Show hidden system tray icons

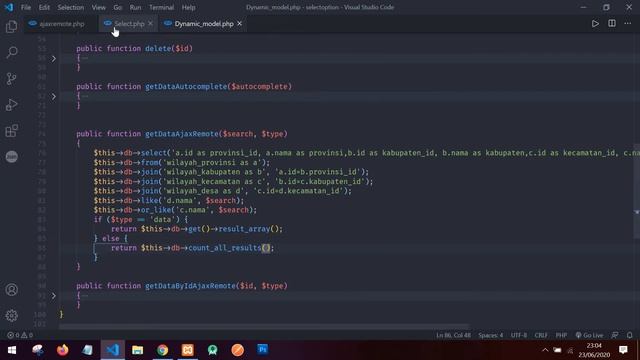click(545, 350)
